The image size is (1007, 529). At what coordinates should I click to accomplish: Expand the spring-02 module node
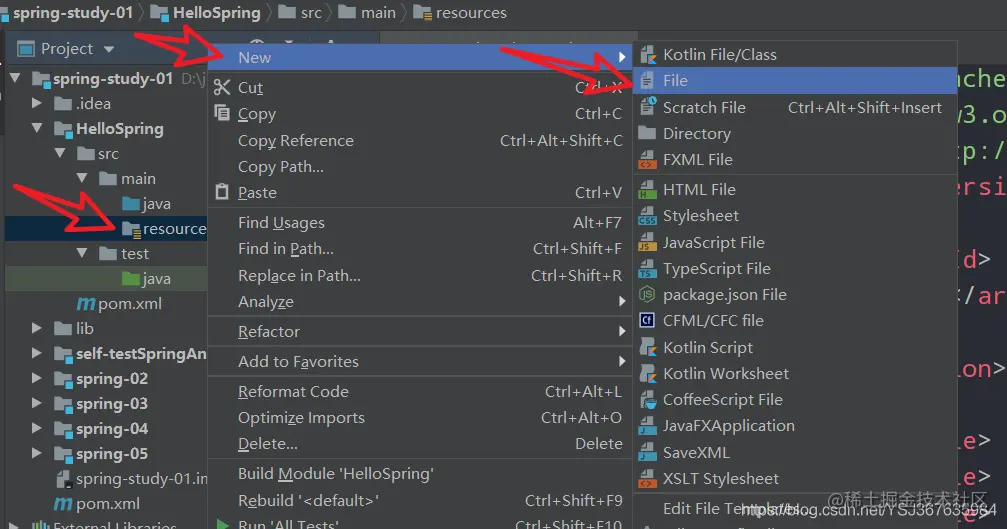(37, 379)
